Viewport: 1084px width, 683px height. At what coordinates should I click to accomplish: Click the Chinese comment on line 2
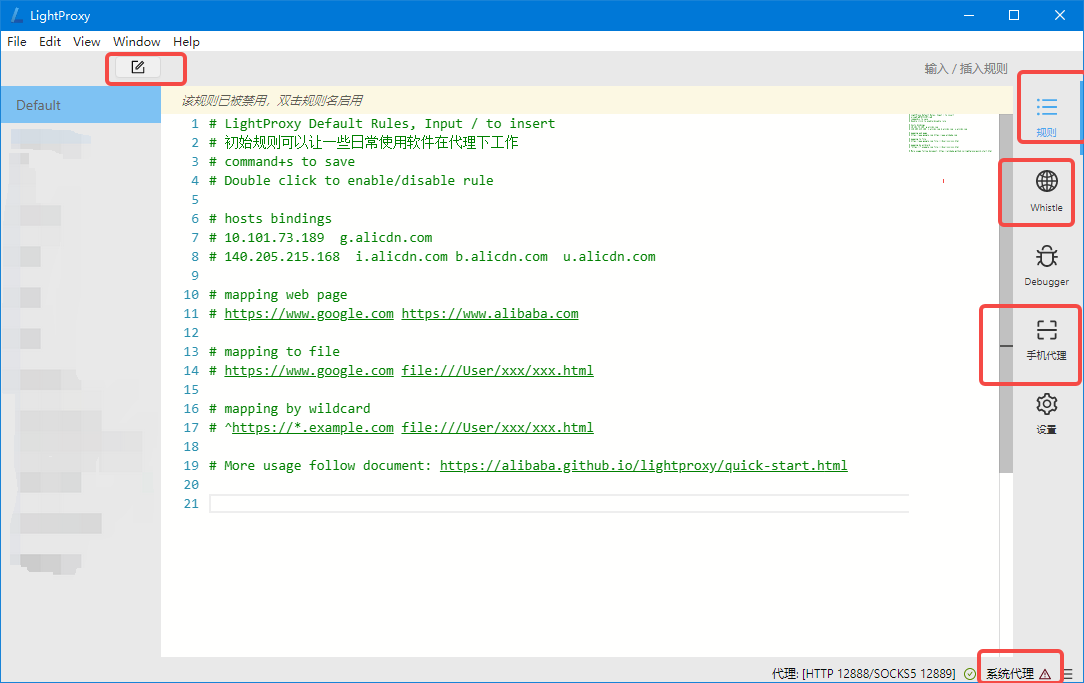click(x=364, y=142)
